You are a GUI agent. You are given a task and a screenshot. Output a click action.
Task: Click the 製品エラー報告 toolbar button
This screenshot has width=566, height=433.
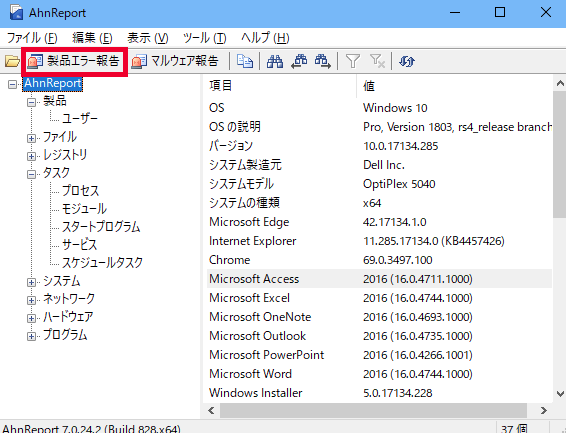pos(74,61)
